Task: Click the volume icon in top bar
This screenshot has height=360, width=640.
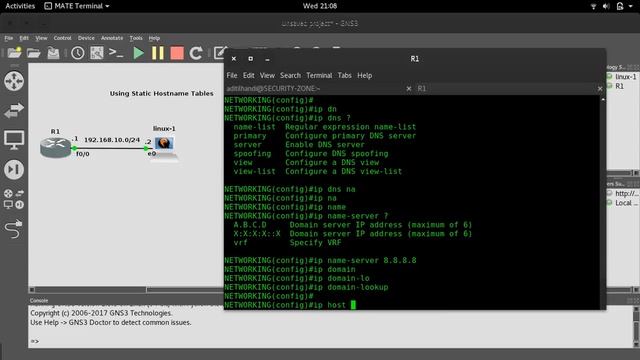Action: click(x=606, y=6)
